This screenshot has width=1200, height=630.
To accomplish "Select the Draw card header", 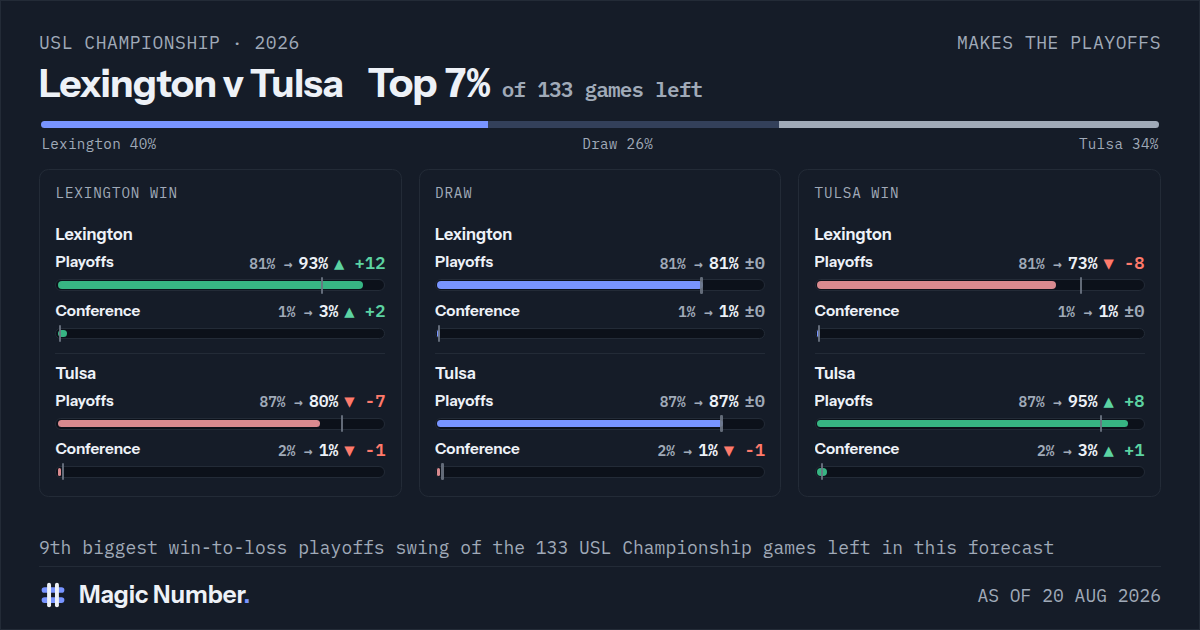I will click(454, 193).
